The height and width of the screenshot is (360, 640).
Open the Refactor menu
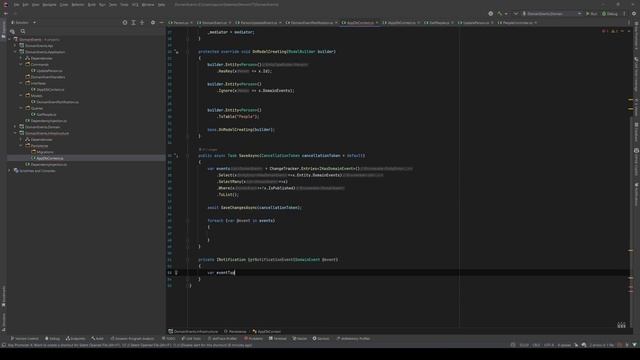78,4
